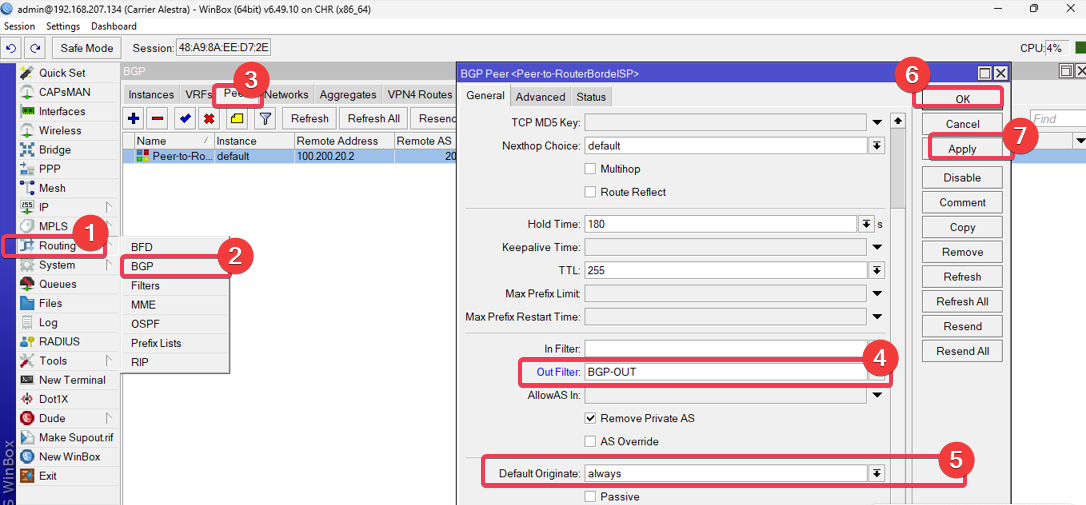Toggle the Route Reflect checkbox
The image size is (1086, 505).
tap(591, 192)
